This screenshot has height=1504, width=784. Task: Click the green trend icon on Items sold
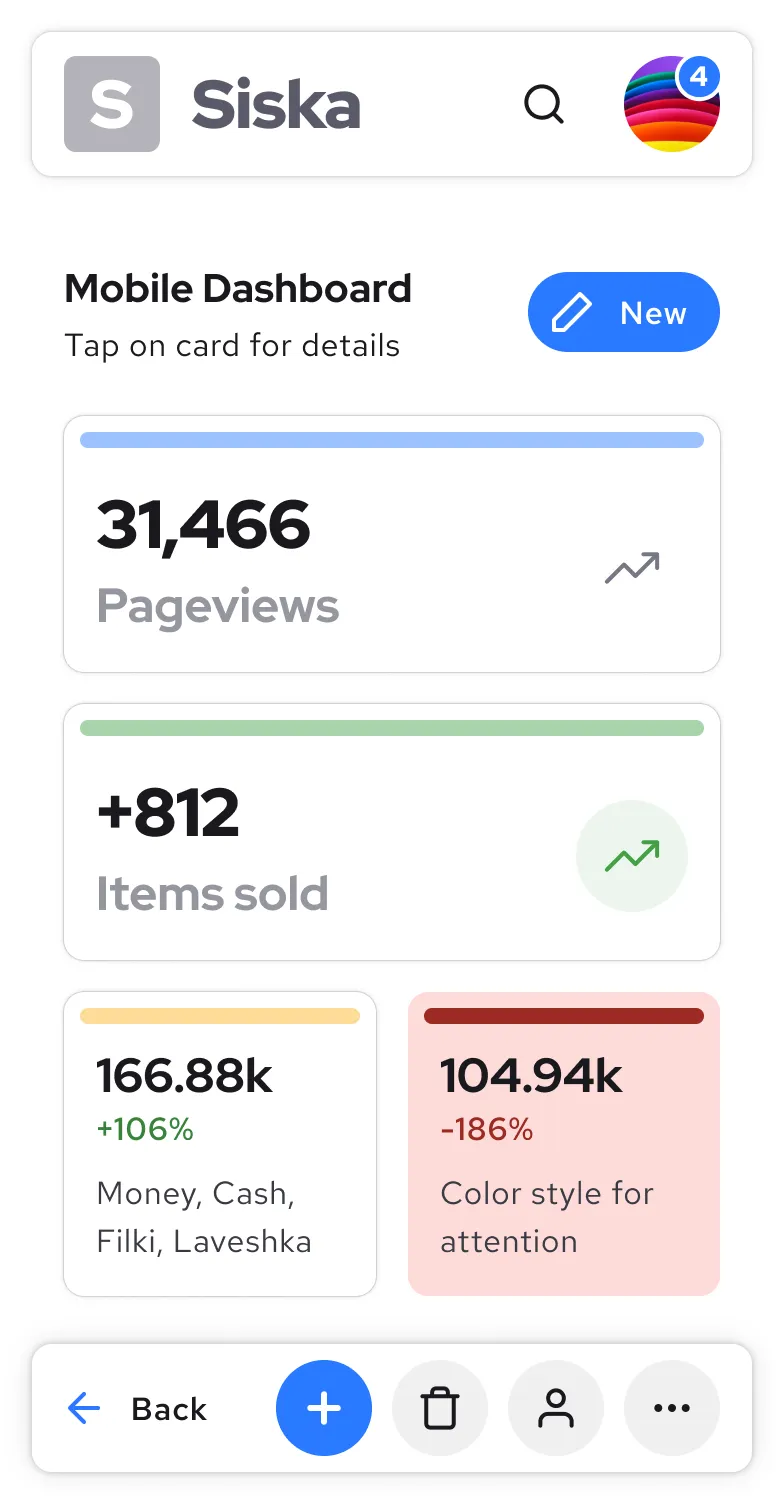coord(632,856)
